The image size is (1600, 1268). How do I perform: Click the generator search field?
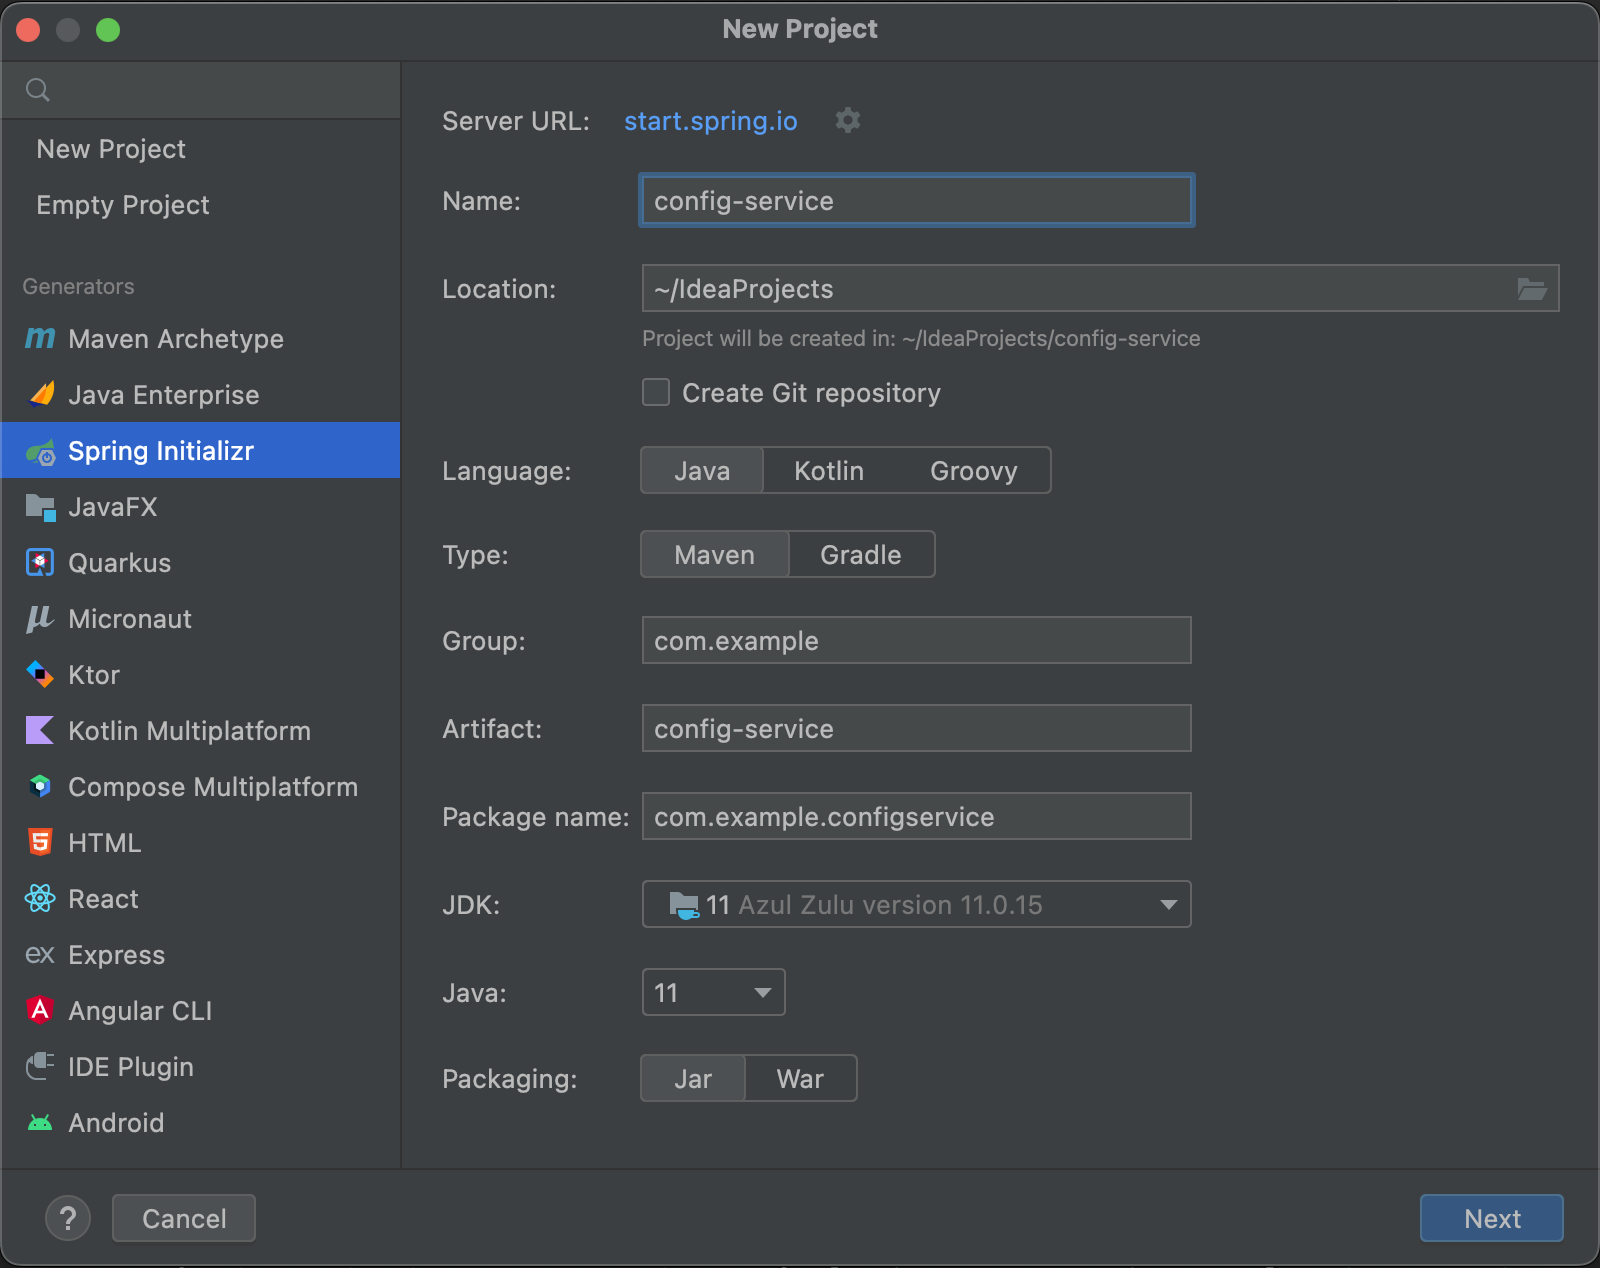click(x=200, y=90)
